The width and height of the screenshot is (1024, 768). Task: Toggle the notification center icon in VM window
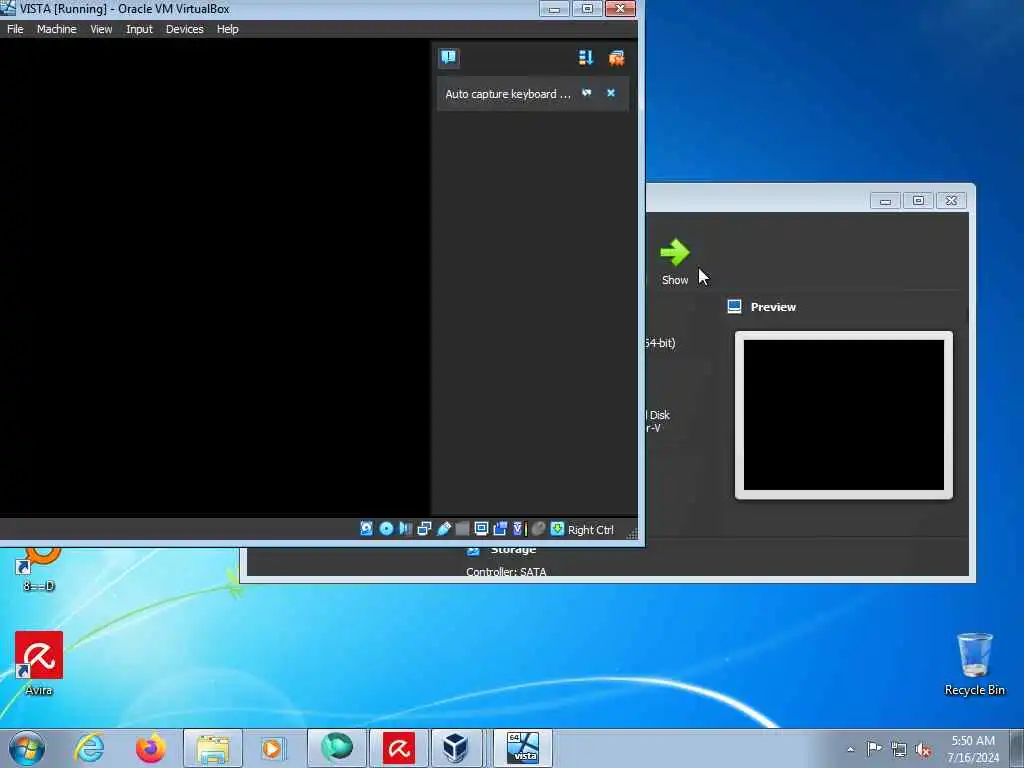[x=449, y=57]
